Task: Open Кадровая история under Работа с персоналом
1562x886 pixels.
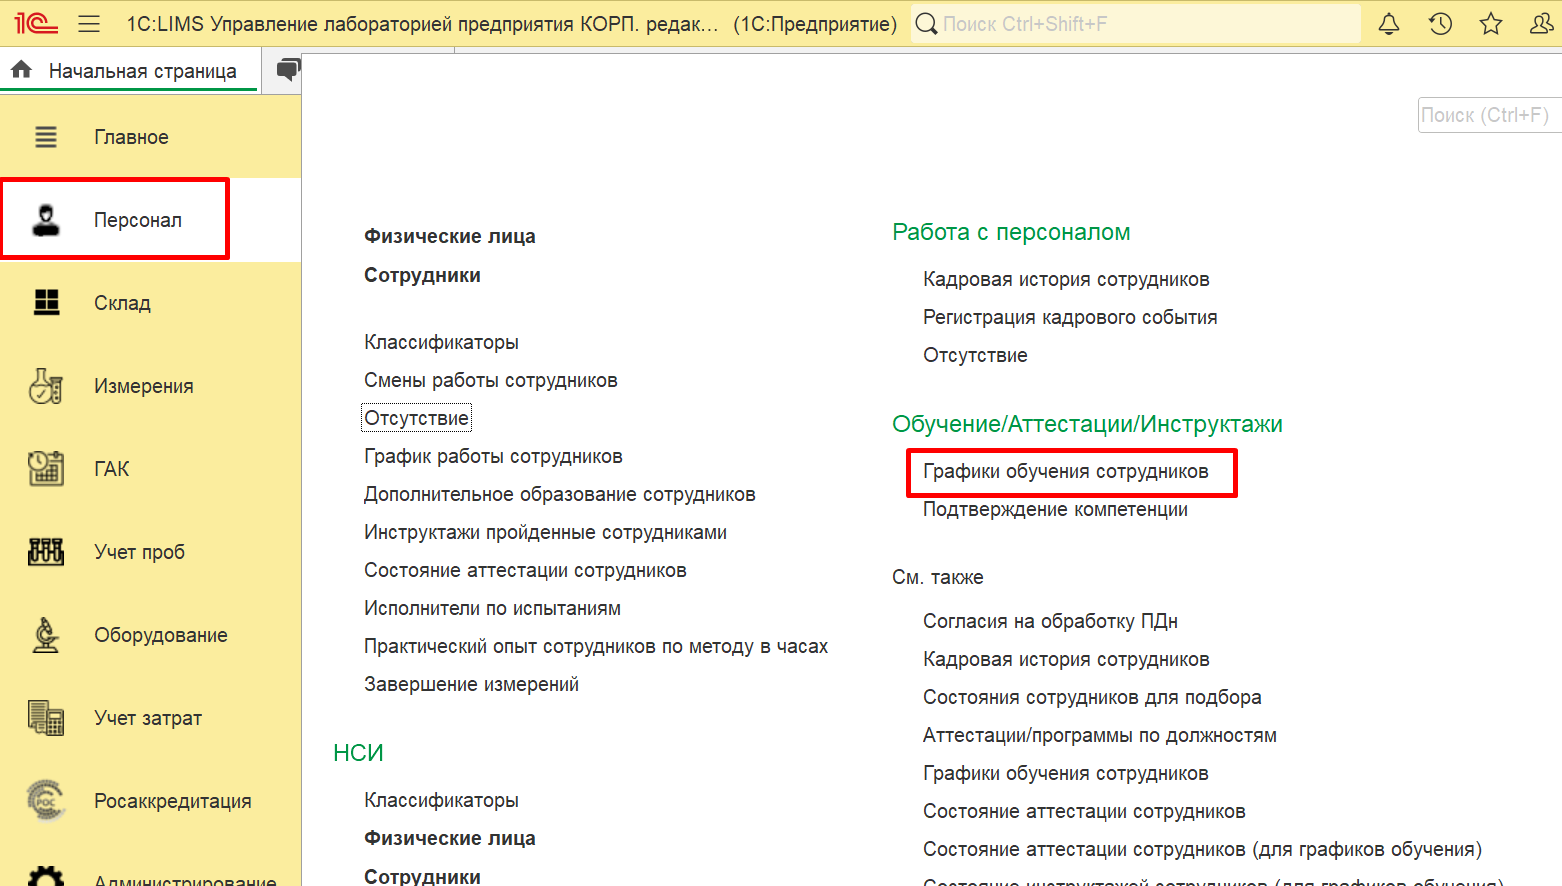Action: tap(1066, 279)
